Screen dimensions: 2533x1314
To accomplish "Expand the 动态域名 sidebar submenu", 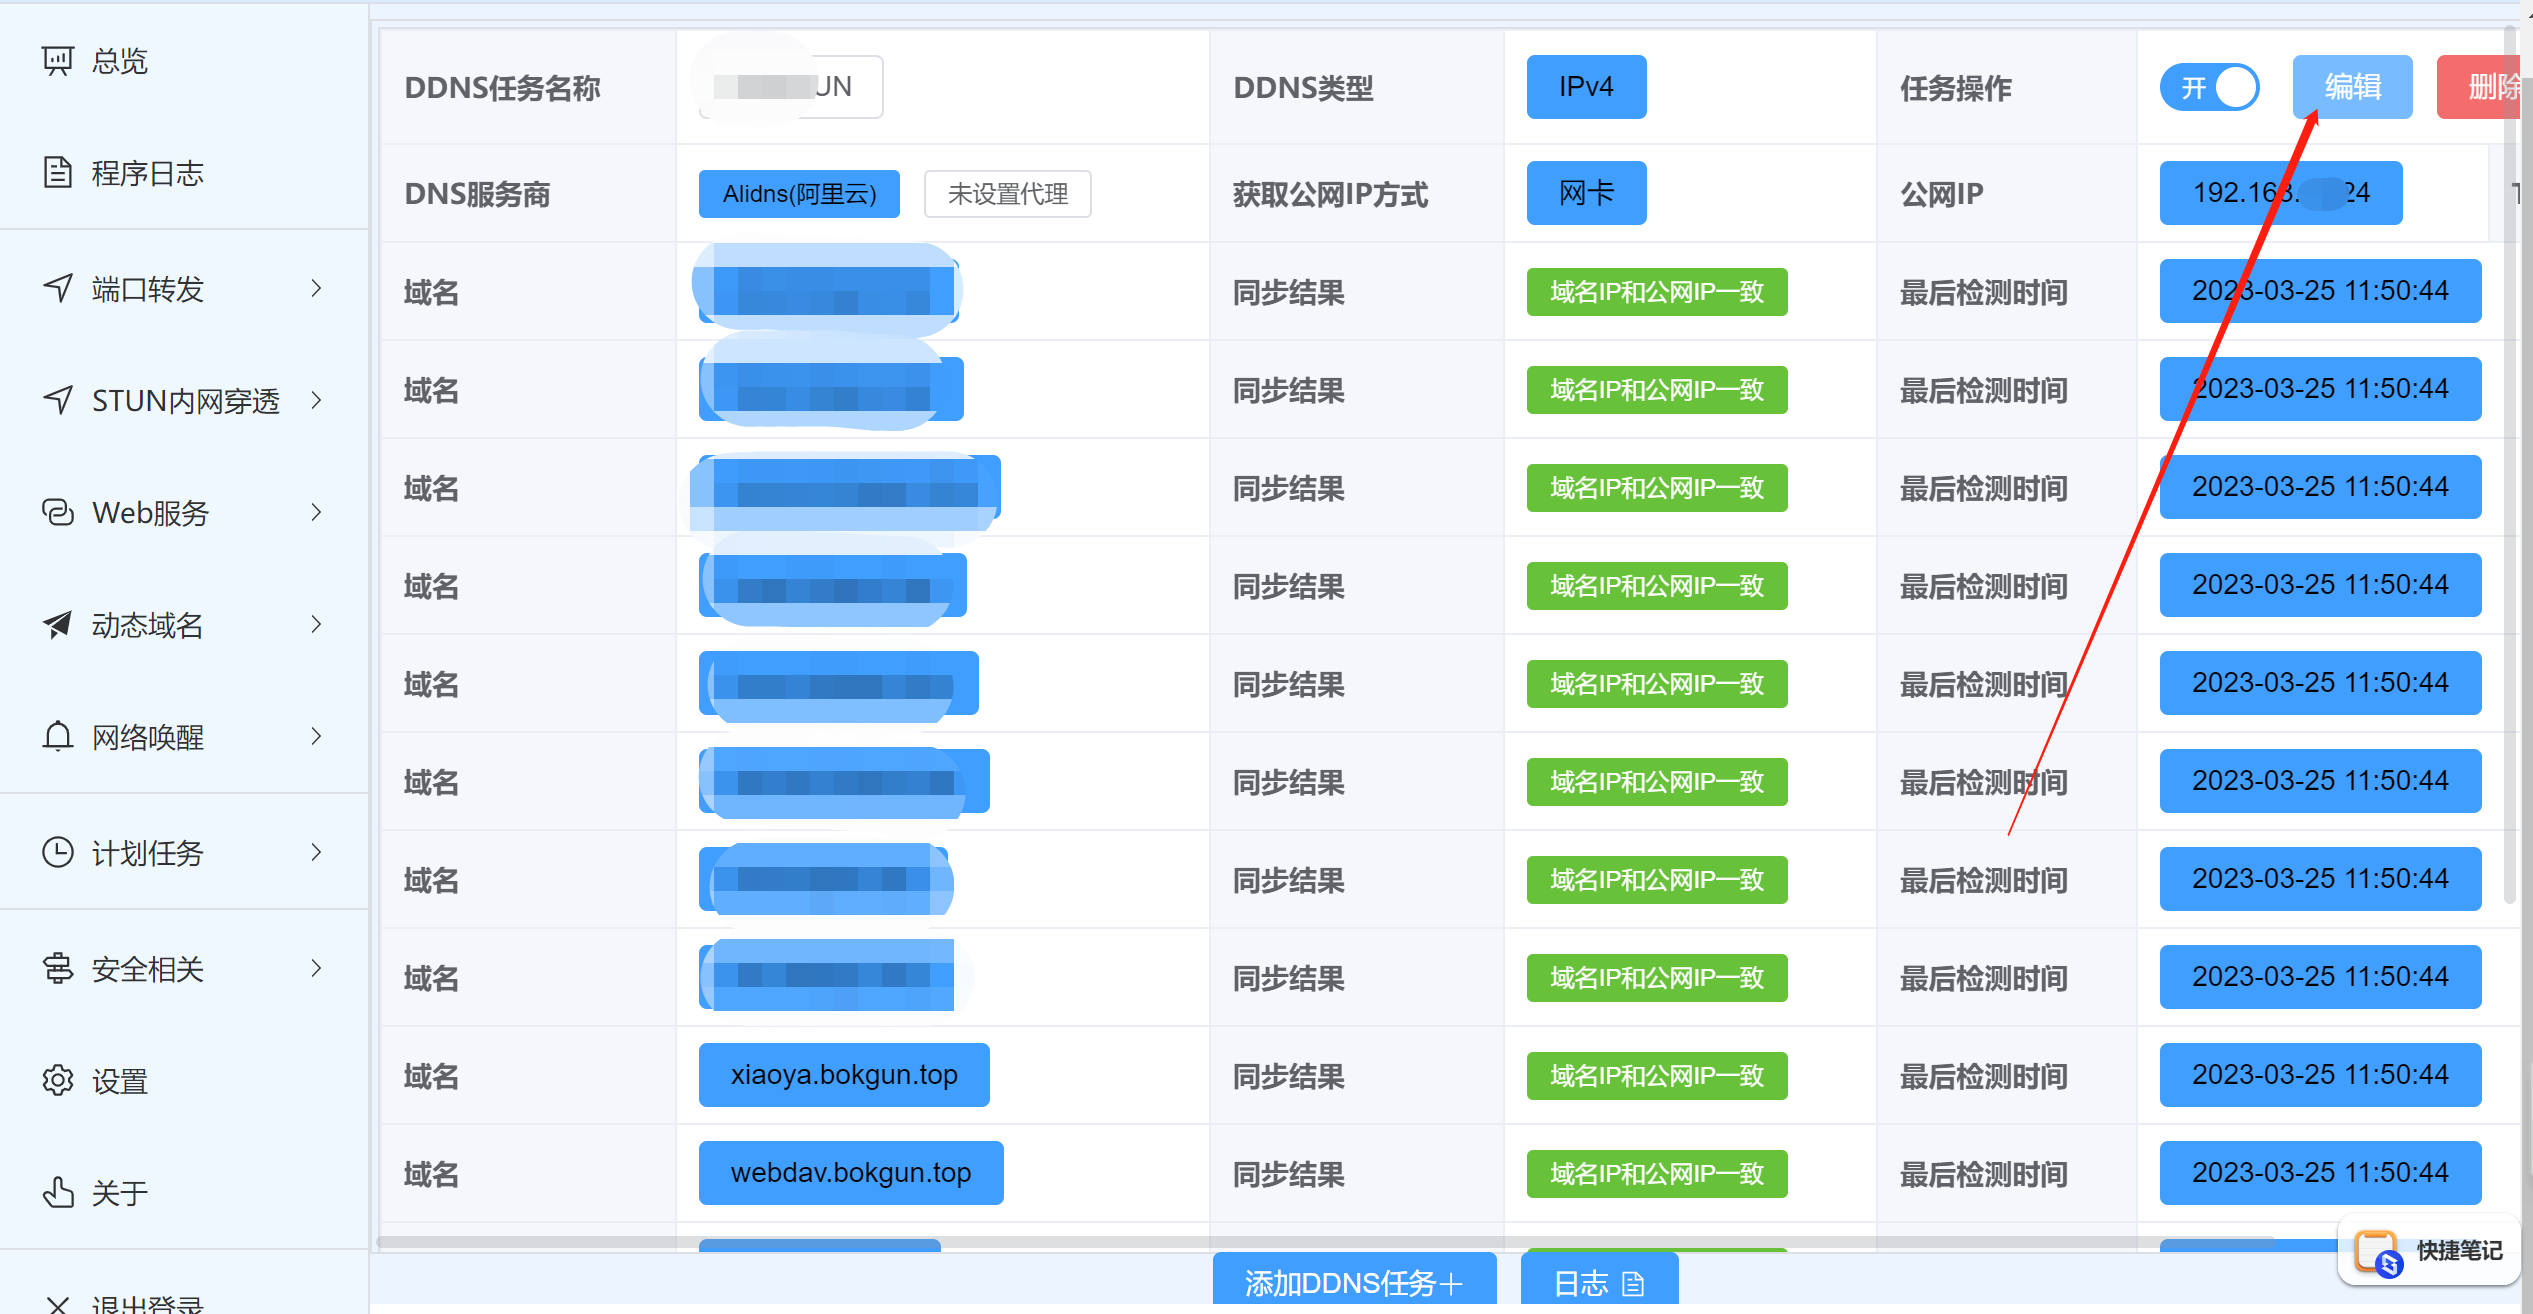I will coord(317,624).
